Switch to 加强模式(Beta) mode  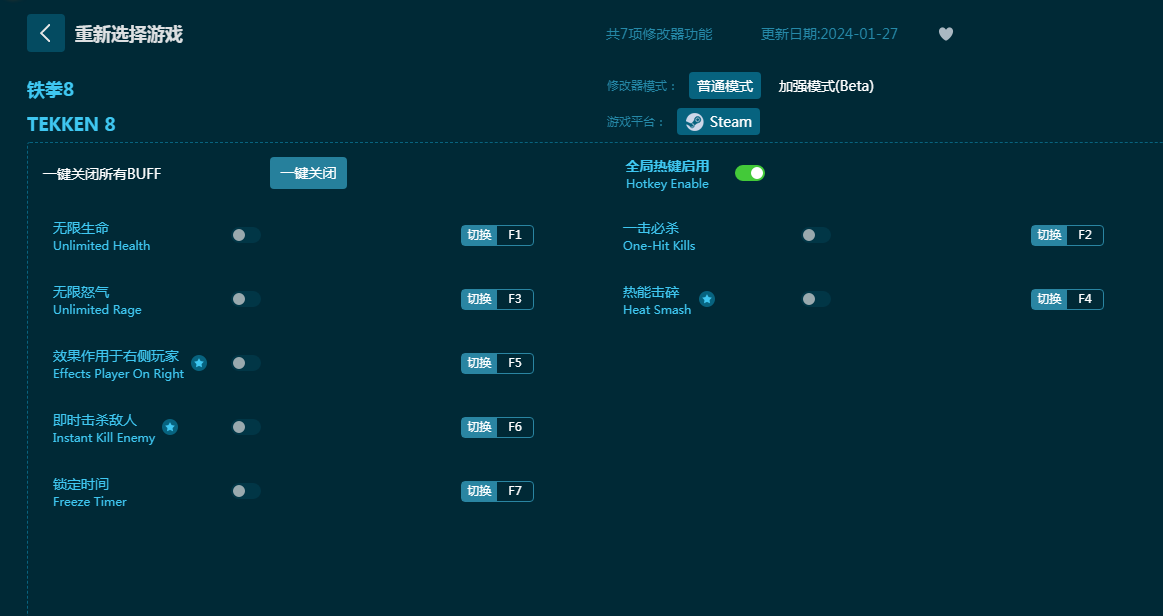(826, 86)
